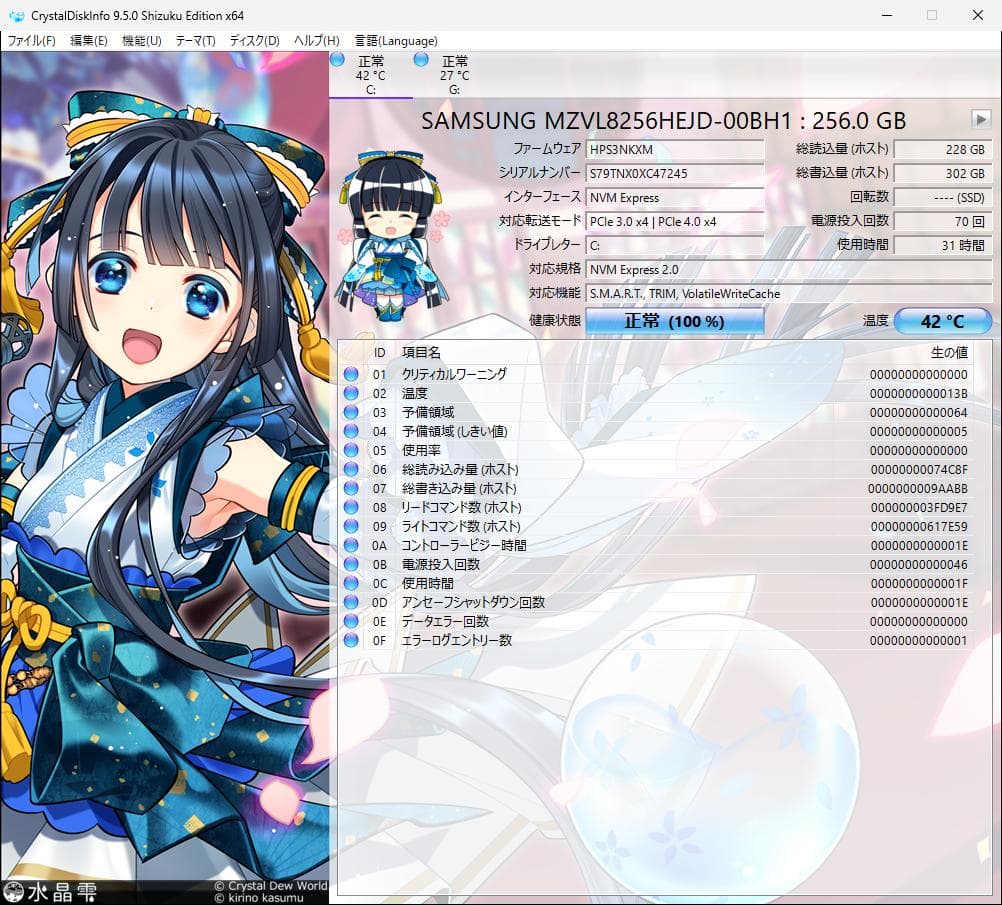Screen dimensions: 1002x905
Task: Click the status icon next to 使用率
Action: [x=351, y=450]
